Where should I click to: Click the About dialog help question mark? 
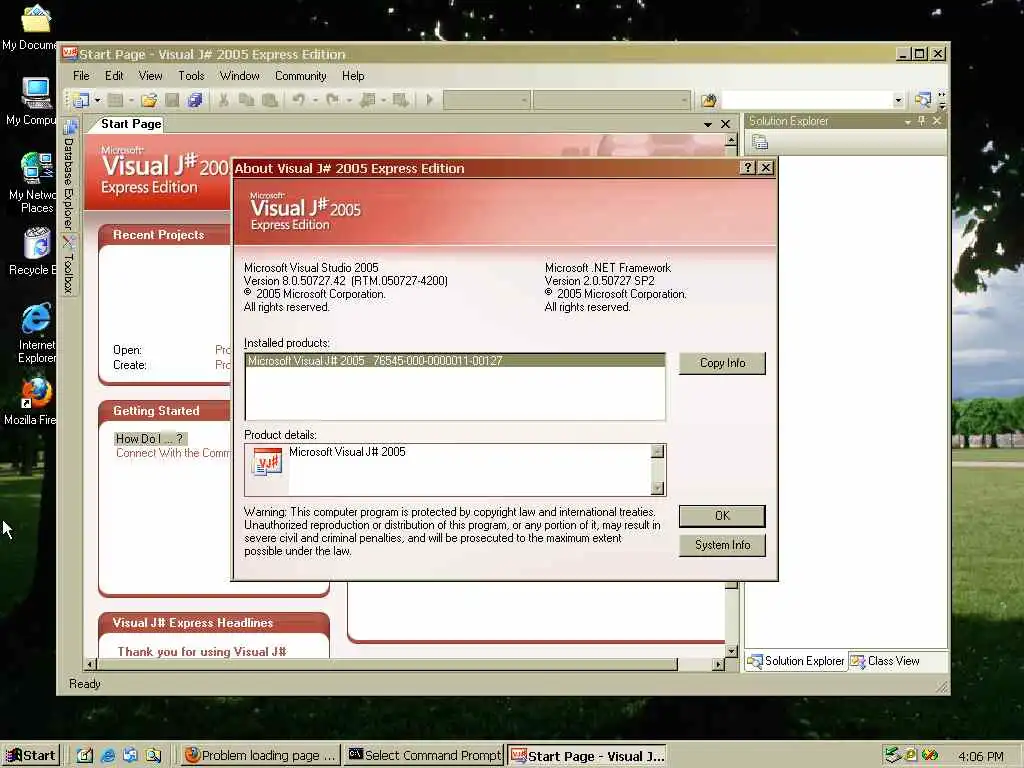coord(748,168)
